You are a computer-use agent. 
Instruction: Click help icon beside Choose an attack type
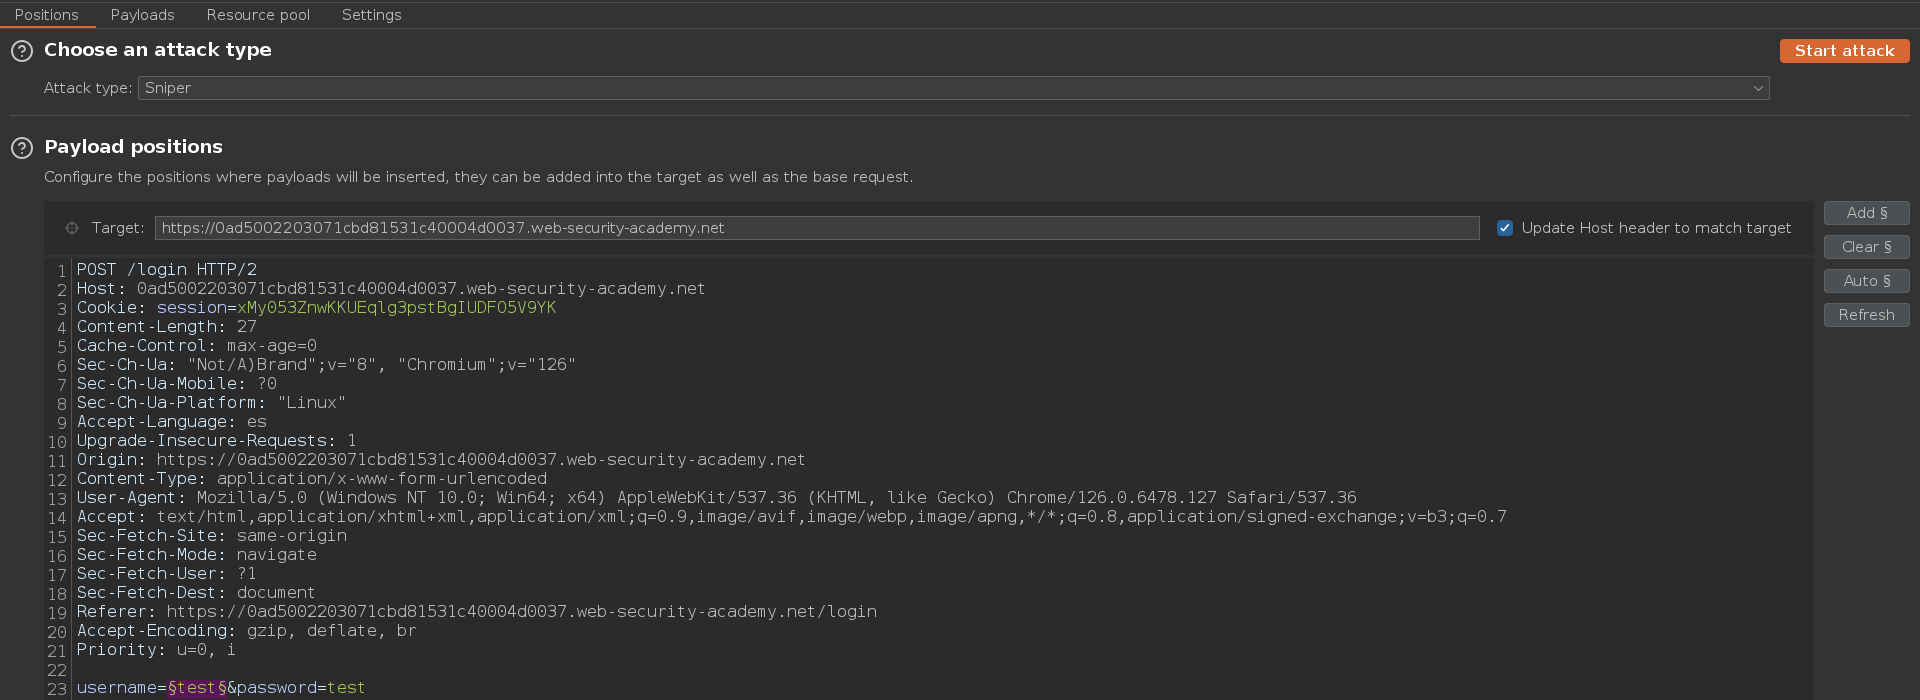[x=22, y=51]
